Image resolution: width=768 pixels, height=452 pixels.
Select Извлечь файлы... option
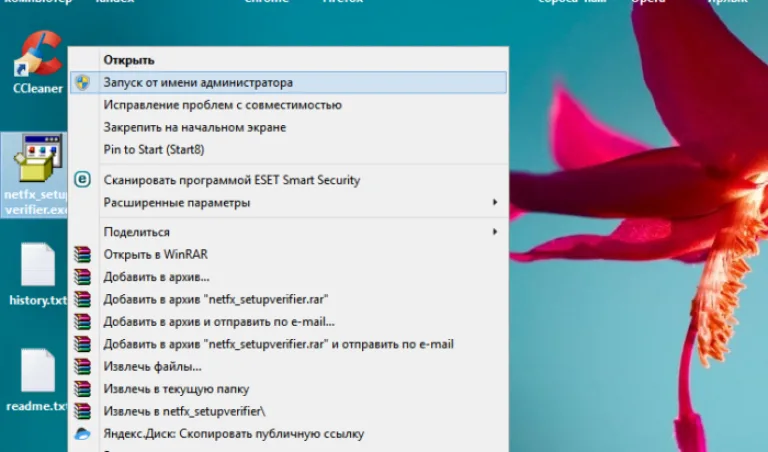pyautogui.click(x=152, y=367)
